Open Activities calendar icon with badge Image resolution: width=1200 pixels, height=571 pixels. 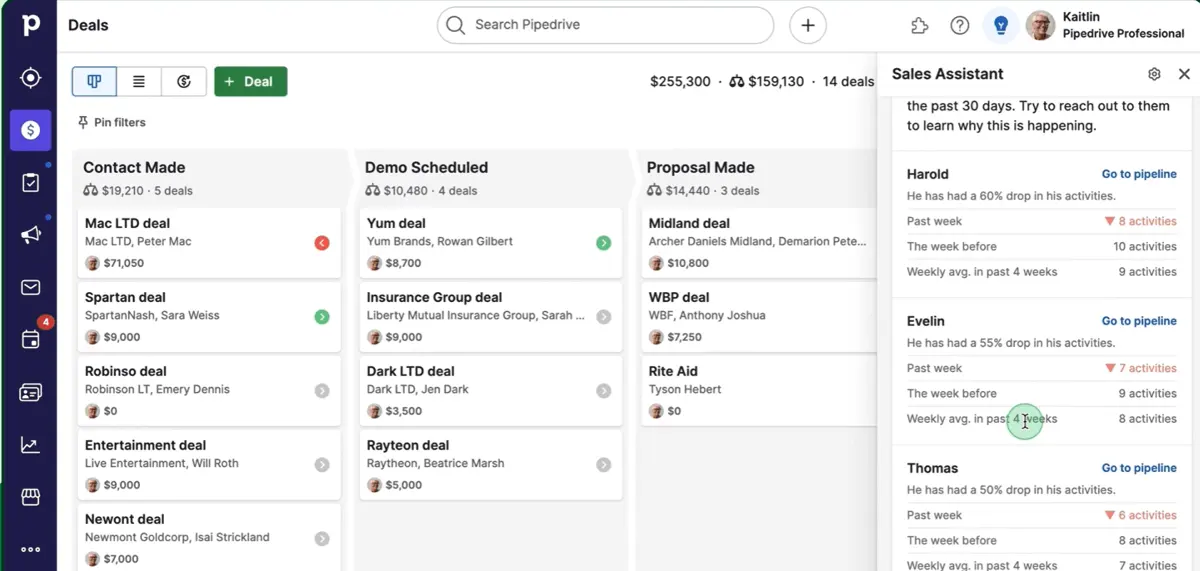coord(30,340)
